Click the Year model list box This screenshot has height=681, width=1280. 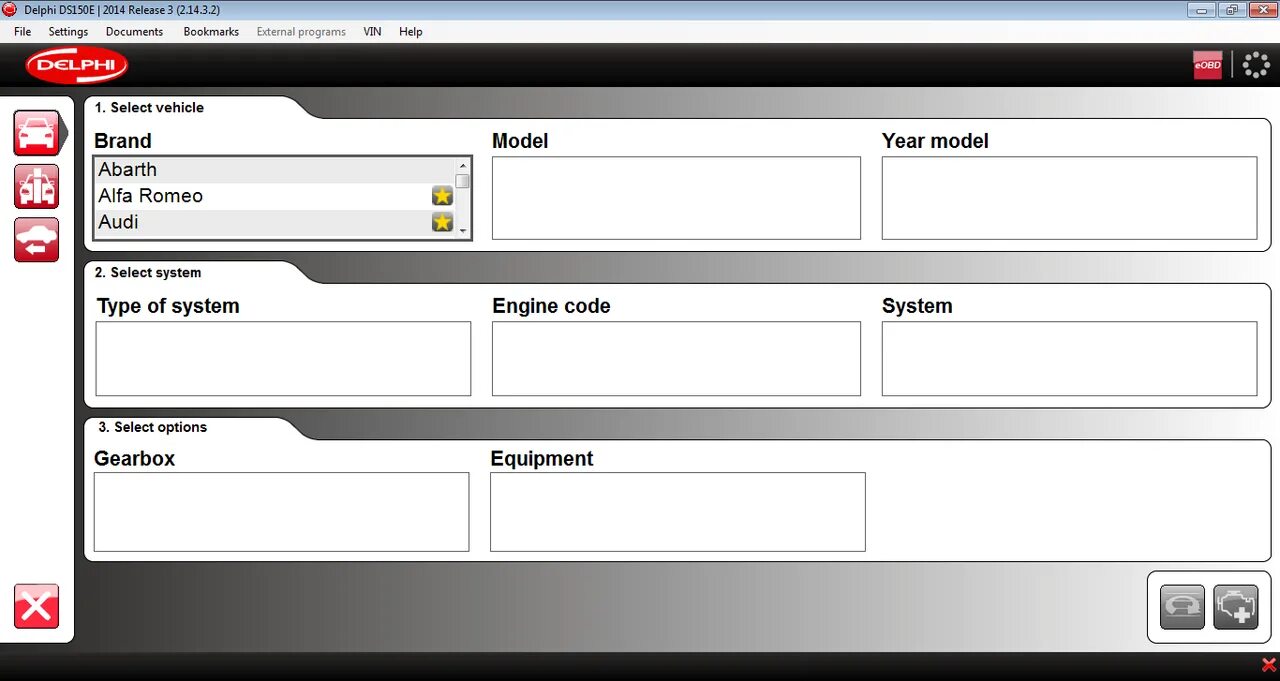pos(1069,198)
